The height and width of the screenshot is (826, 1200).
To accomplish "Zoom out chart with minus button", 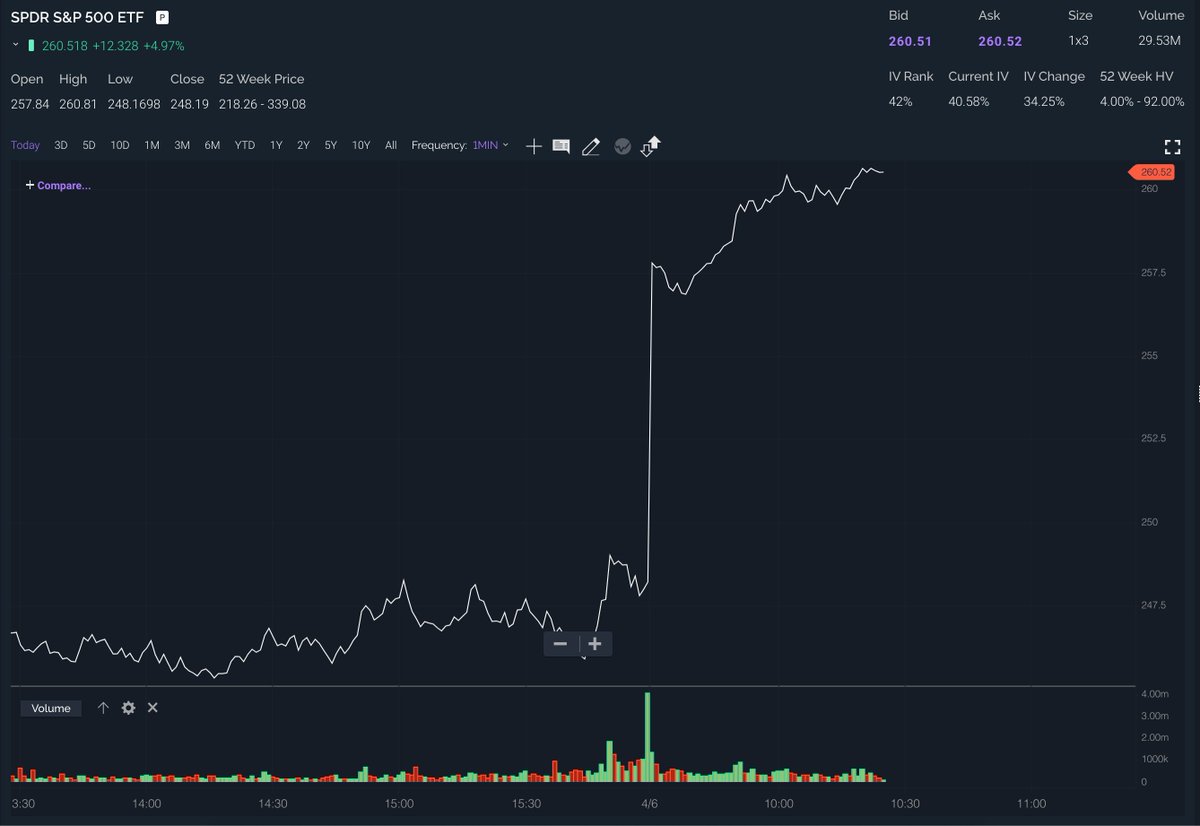I will point(560,644).
